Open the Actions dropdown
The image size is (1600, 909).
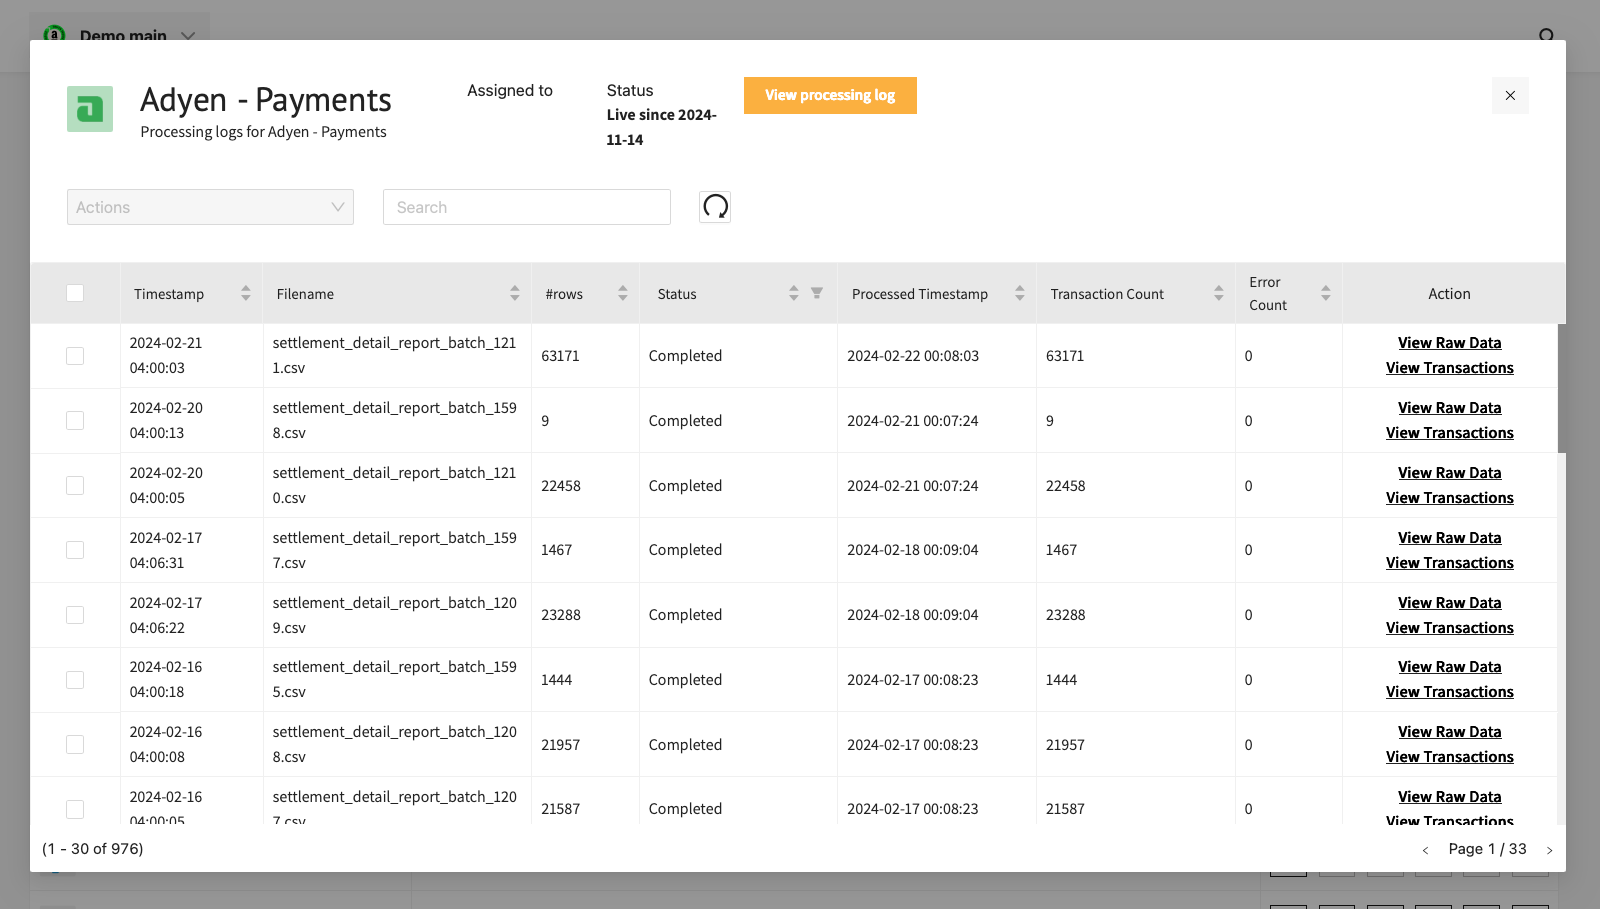tap(210, 207)
